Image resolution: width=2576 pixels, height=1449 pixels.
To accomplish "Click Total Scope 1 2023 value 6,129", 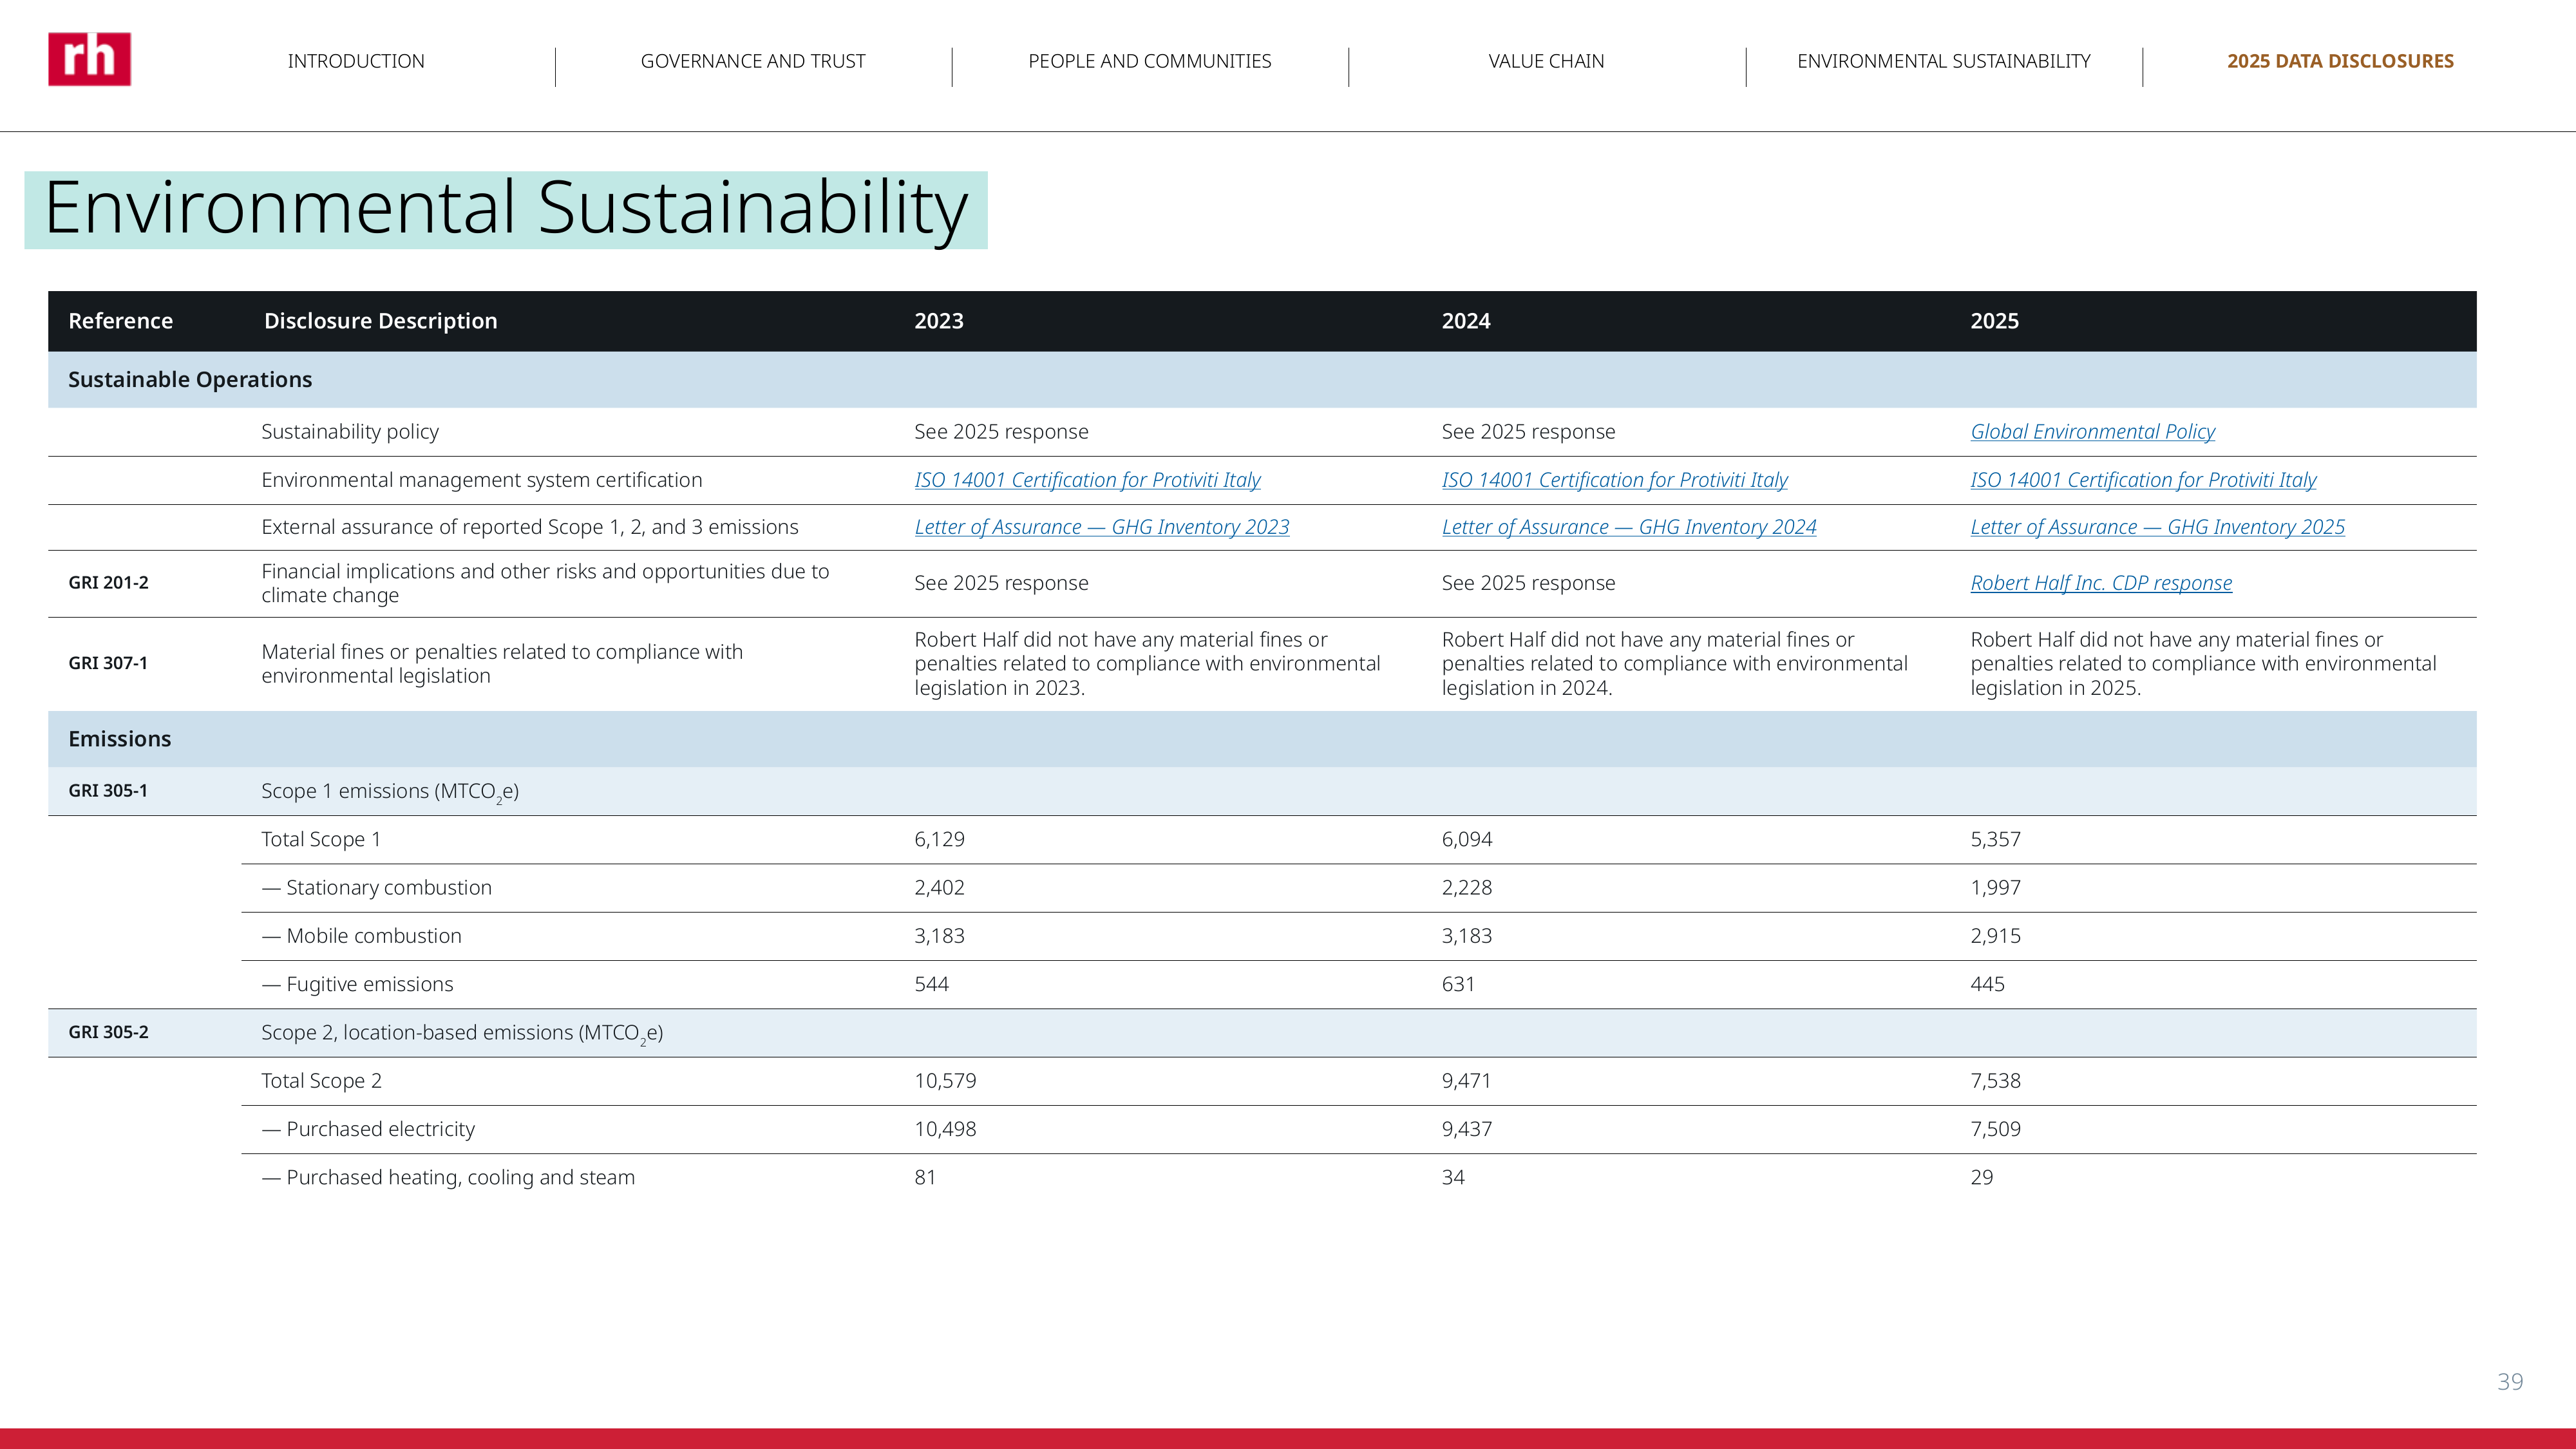I will pyautogui.click(x=939, y=840).
